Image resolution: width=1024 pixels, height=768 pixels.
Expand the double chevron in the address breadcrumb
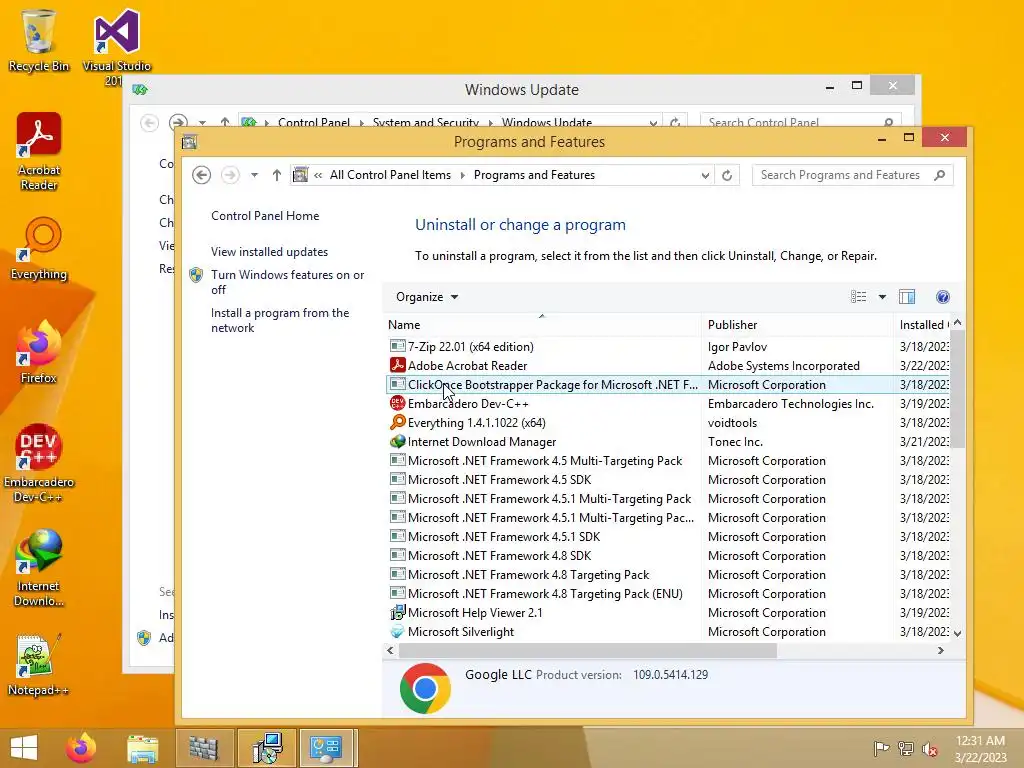click(x=318, y=175)
